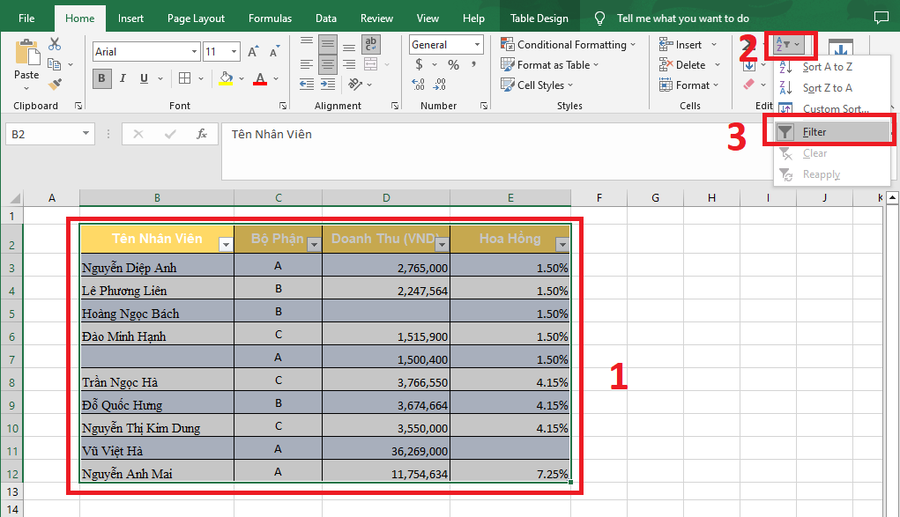Click Cell Styles button
The image size is (900, 517).
(537, 85)
